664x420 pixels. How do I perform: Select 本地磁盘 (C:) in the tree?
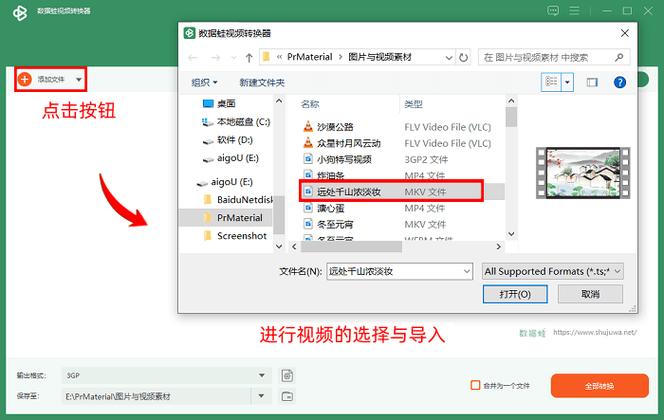[236, 122]
